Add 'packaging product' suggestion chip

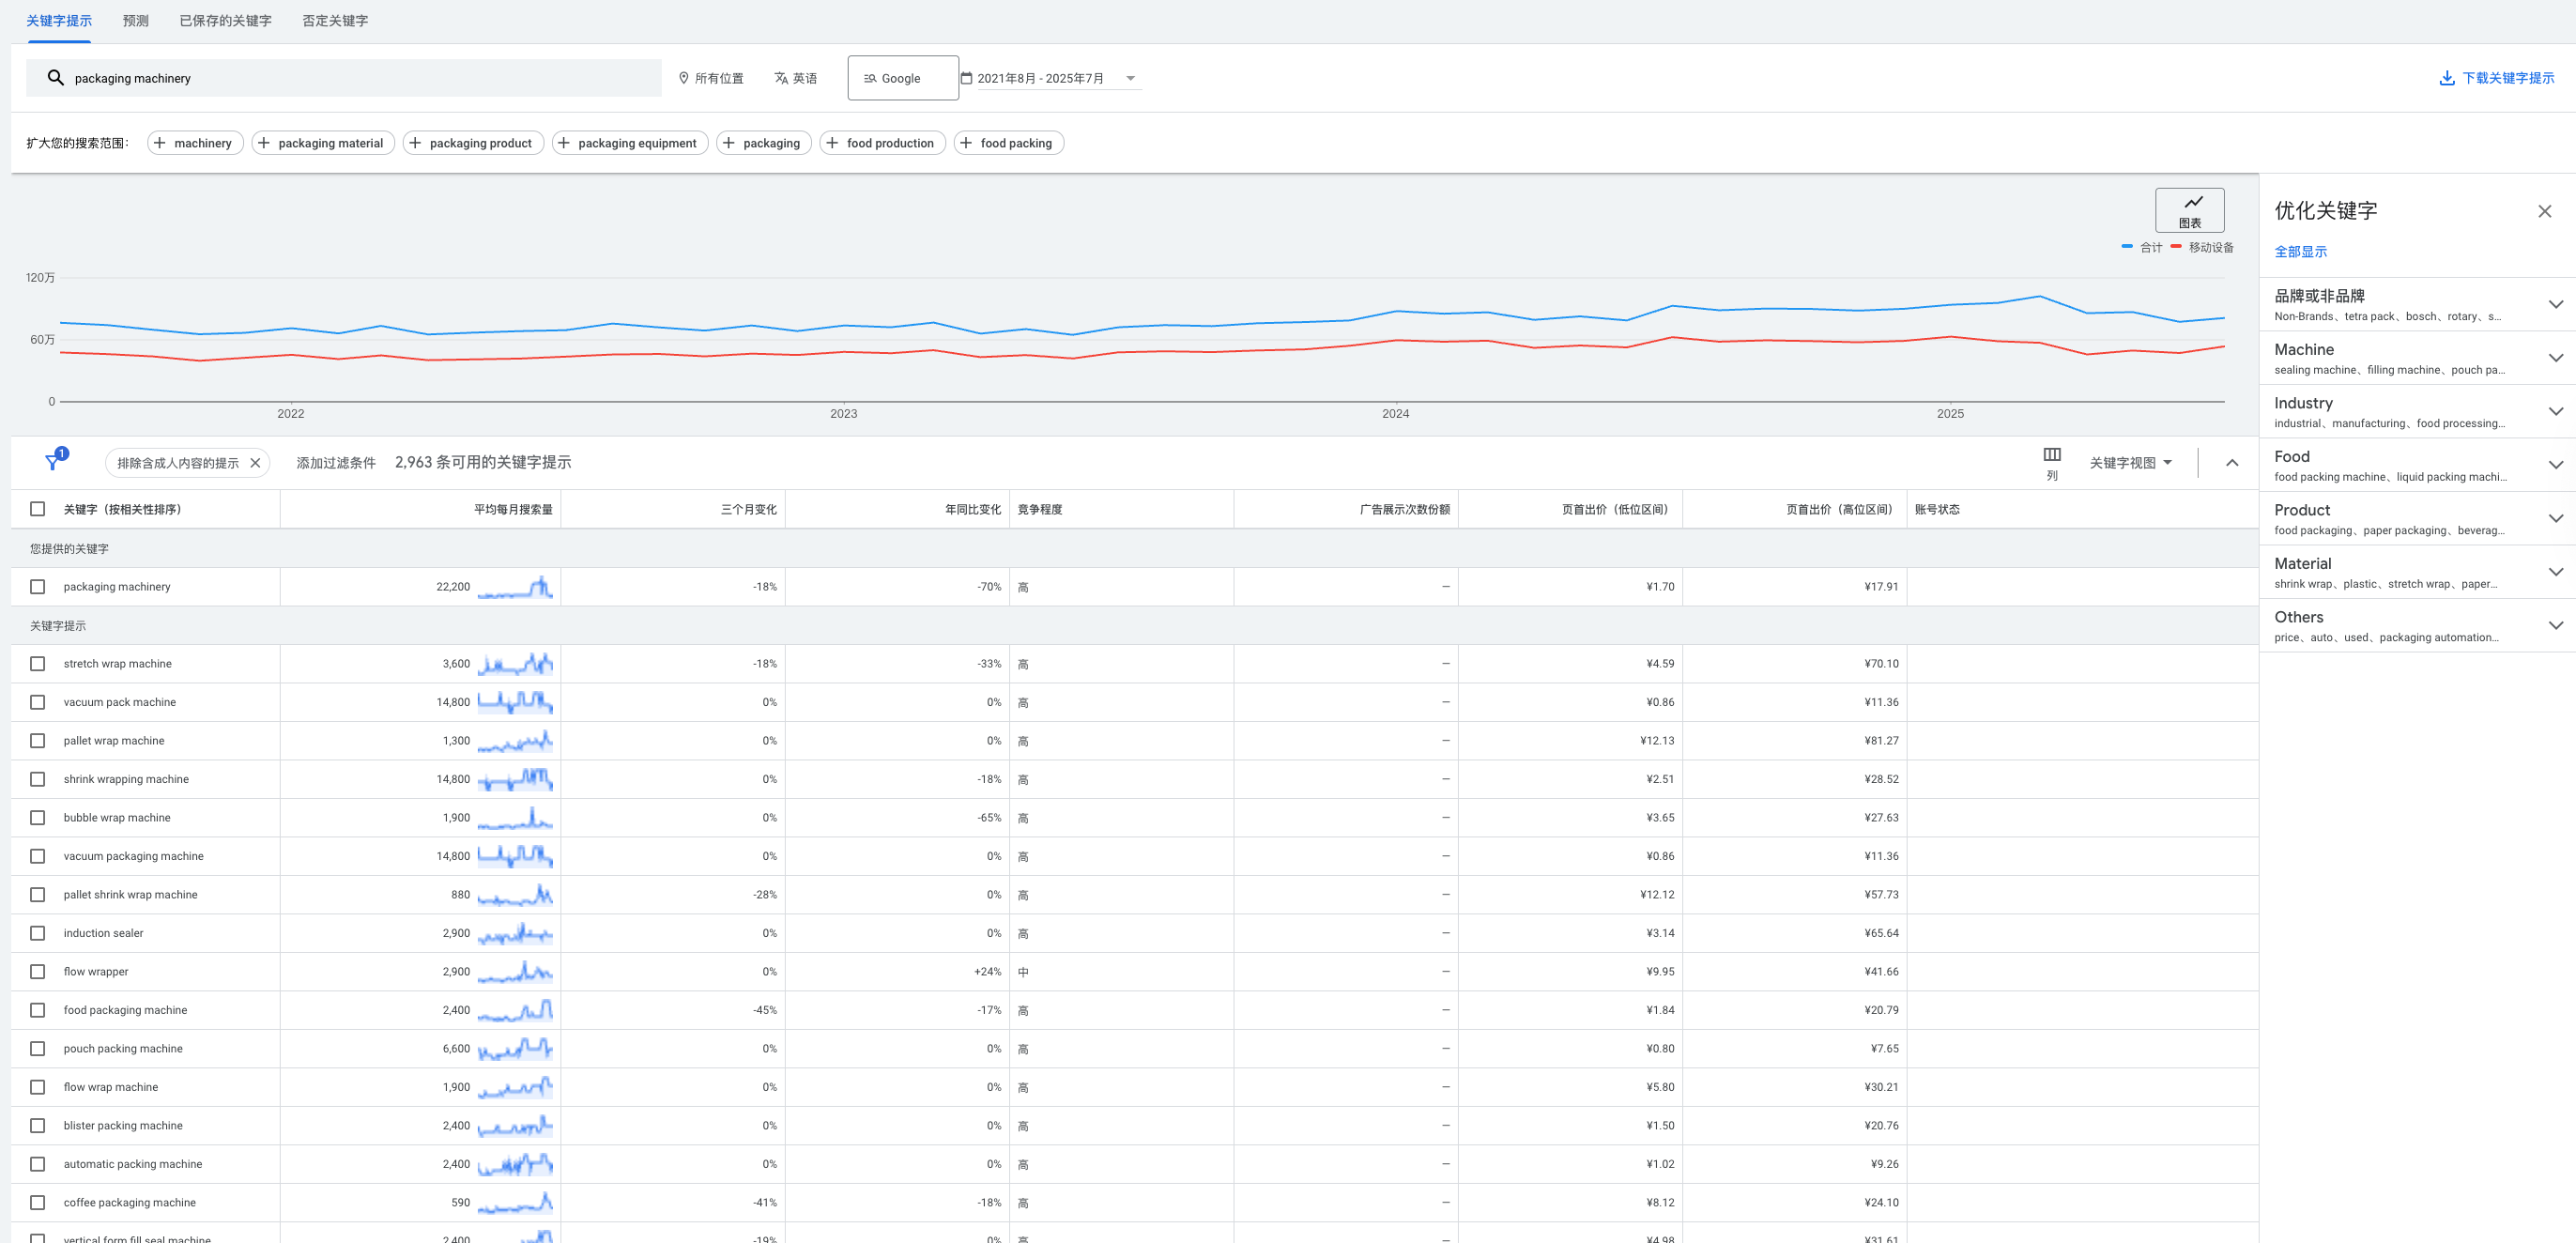point(473,143)
